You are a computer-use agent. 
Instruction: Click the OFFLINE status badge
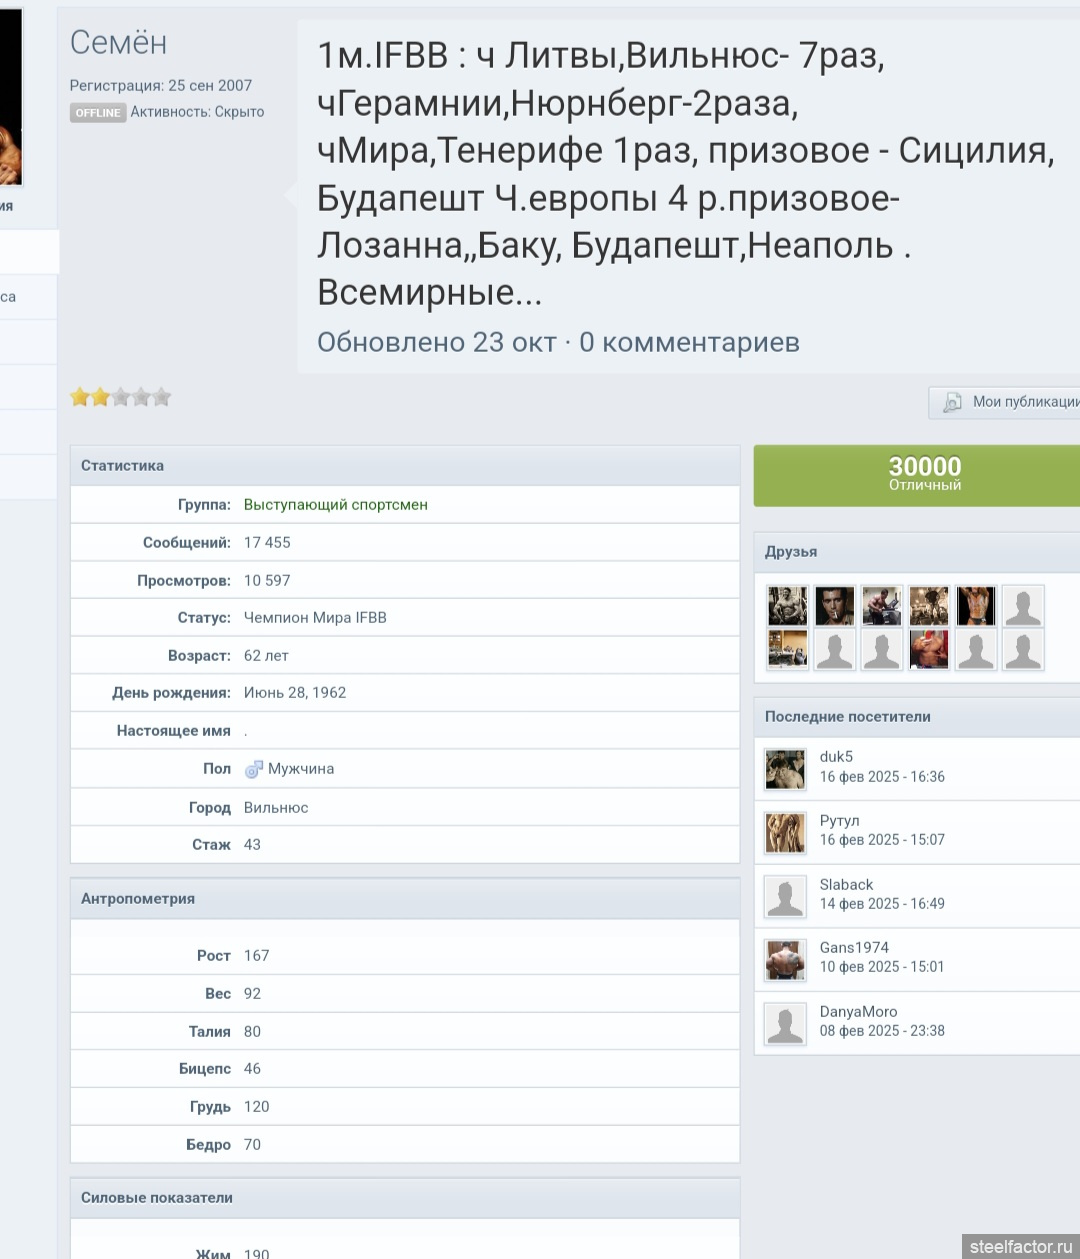(x=98, y=113)
